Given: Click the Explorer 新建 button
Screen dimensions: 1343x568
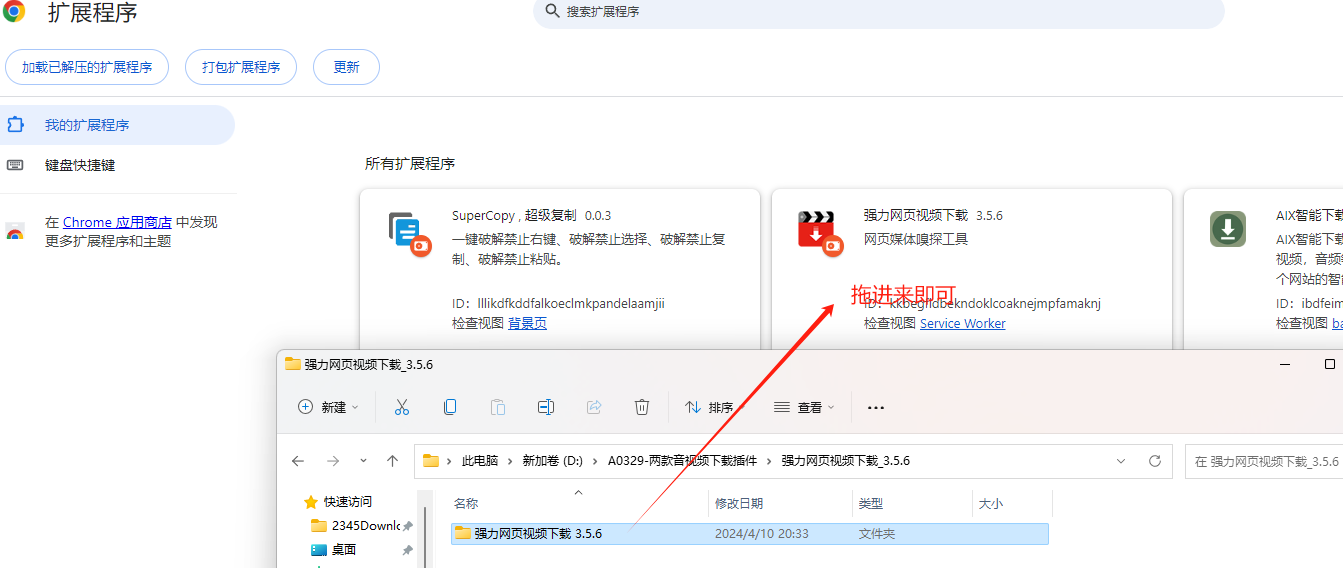Looking at the screenshot, I should (x=328, y=407).
